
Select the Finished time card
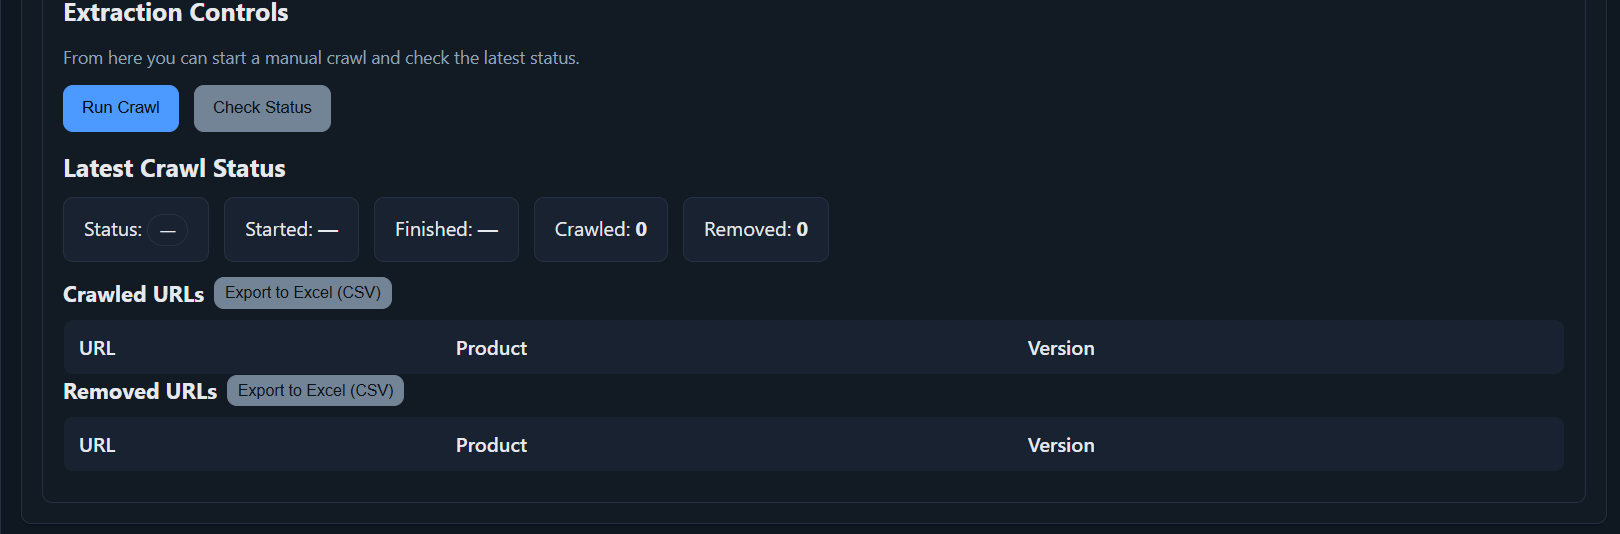pyautogui.click(x=446, y=230)
